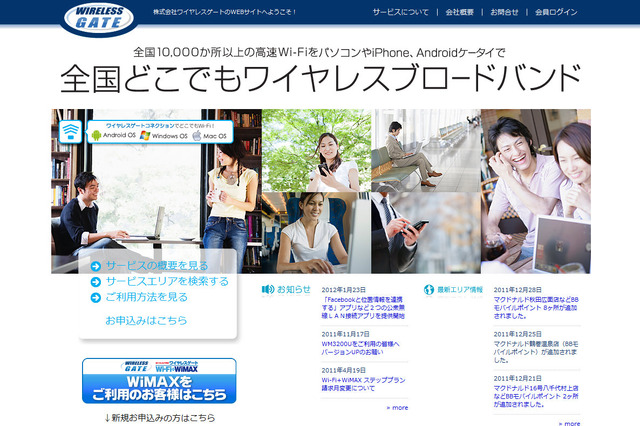Image resolution: width=640 pixels, height=426 pixels.
Task: Open マクドナルド16号八千代村上店 area update
Action: [536, 396]
